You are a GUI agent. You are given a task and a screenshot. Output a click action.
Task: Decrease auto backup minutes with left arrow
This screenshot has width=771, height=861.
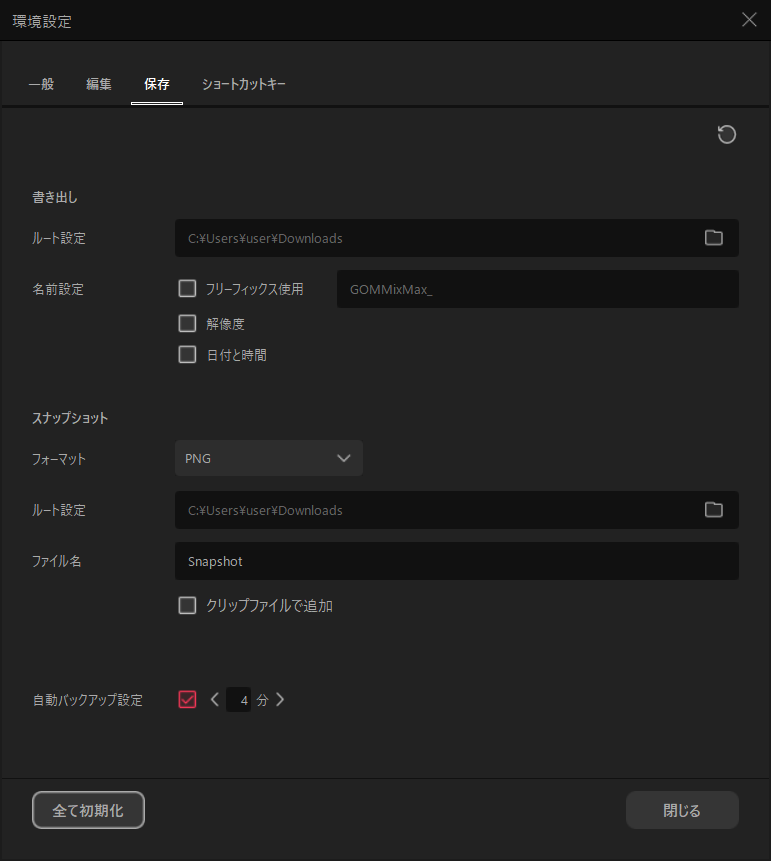coord(215,700)
